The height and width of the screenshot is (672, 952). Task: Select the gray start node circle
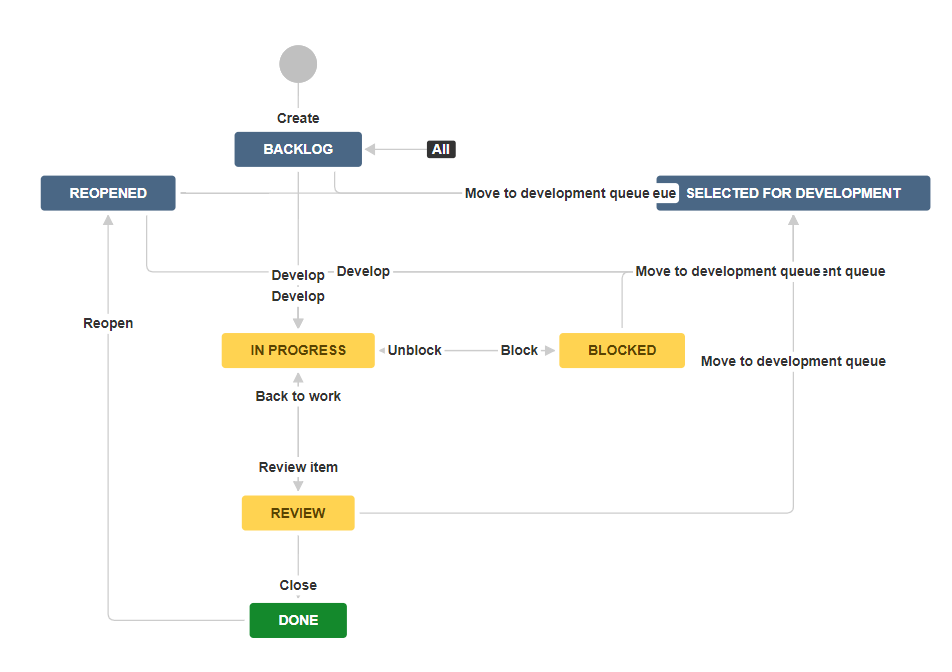[x=298, y=63]
